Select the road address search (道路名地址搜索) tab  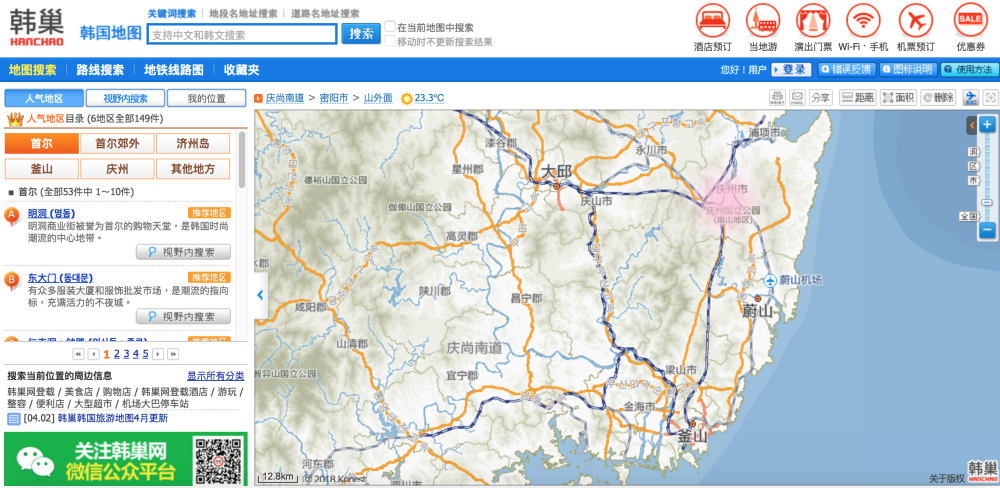325,13
